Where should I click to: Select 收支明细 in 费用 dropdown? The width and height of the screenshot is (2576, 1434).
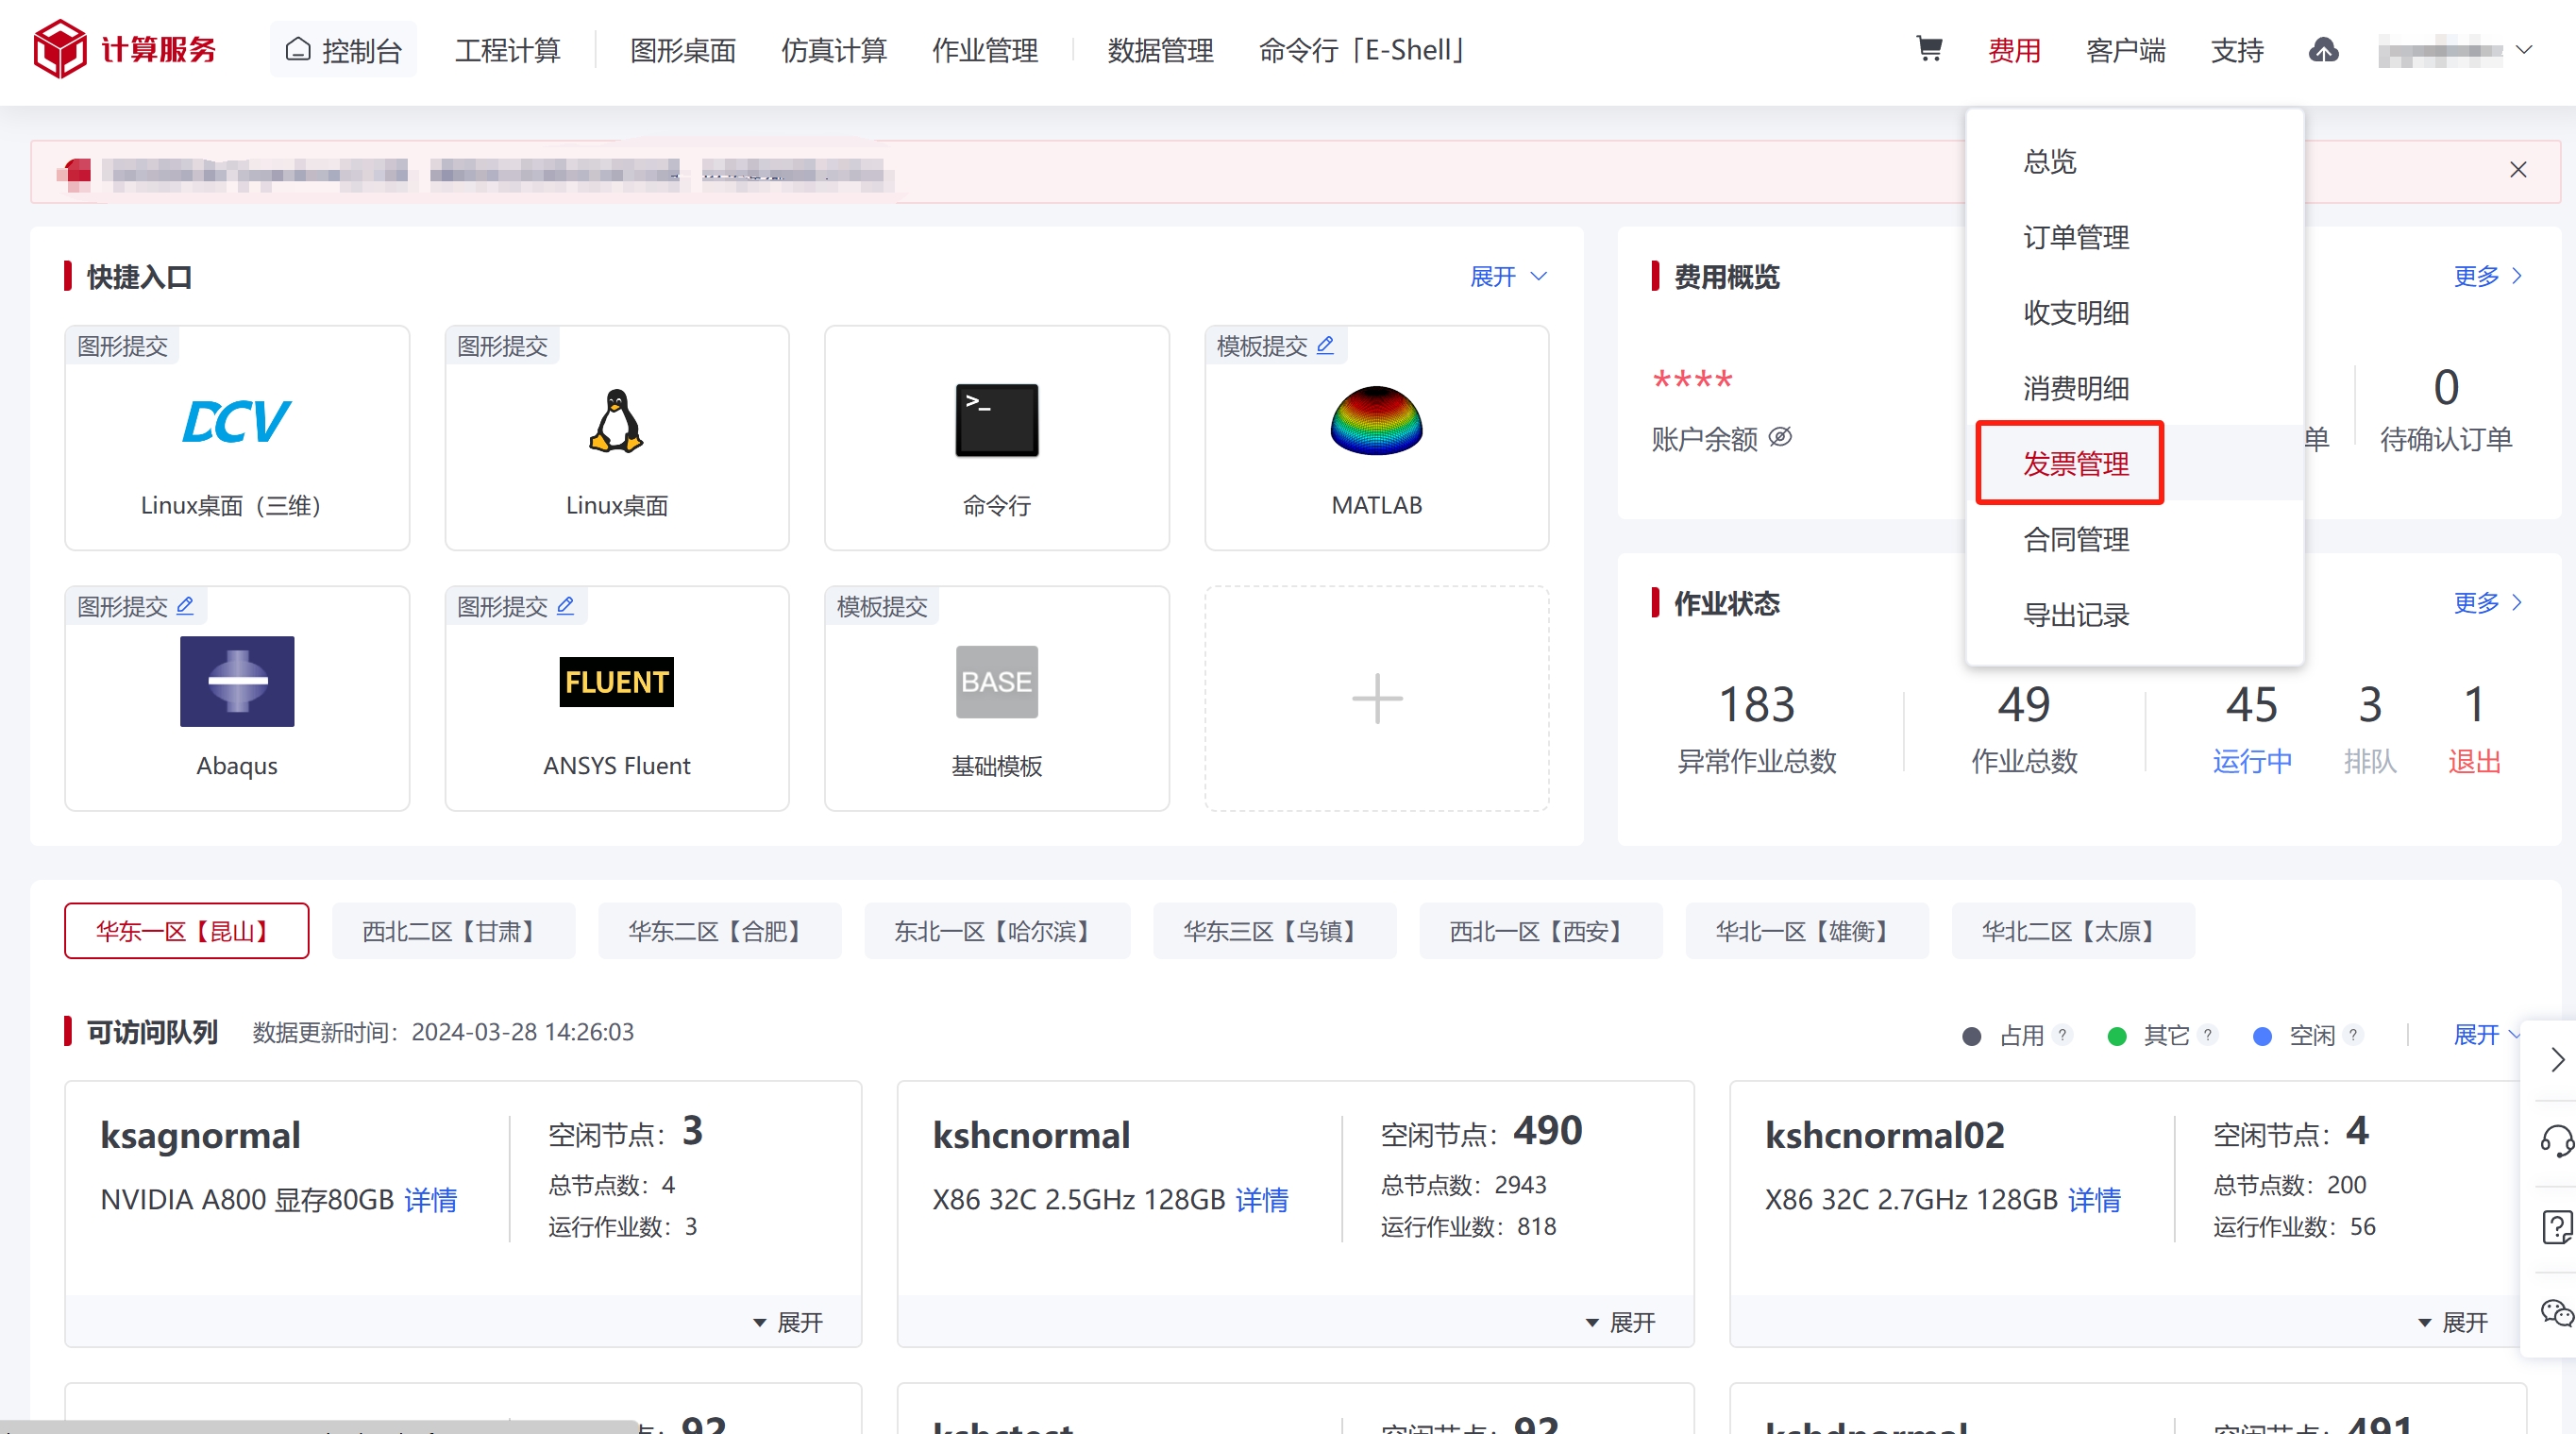tap(2134, 313)
